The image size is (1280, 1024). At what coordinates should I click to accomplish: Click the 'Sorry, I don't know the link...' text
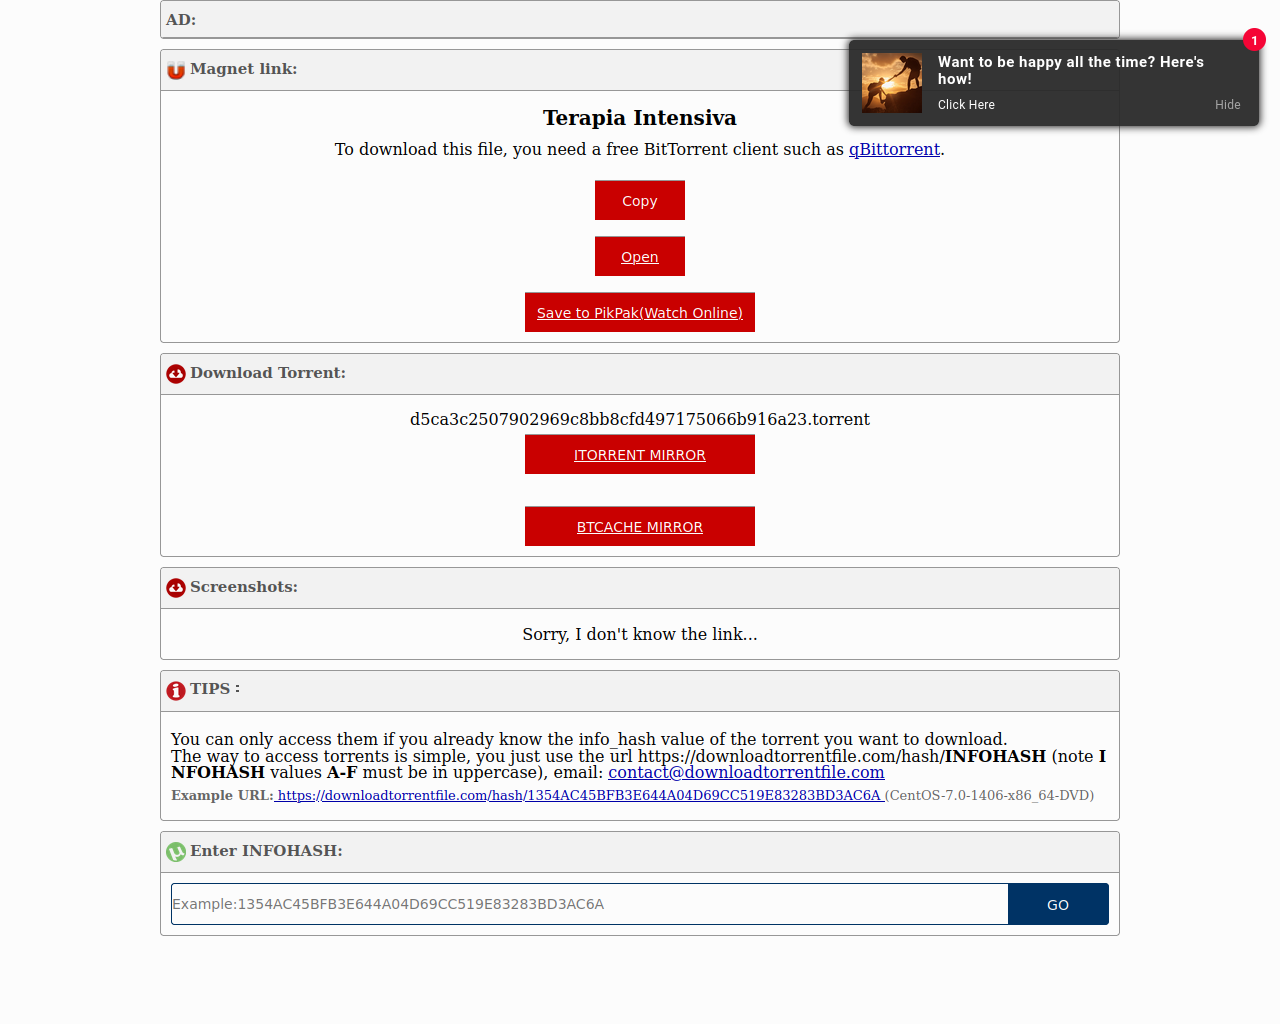point(640,634)
